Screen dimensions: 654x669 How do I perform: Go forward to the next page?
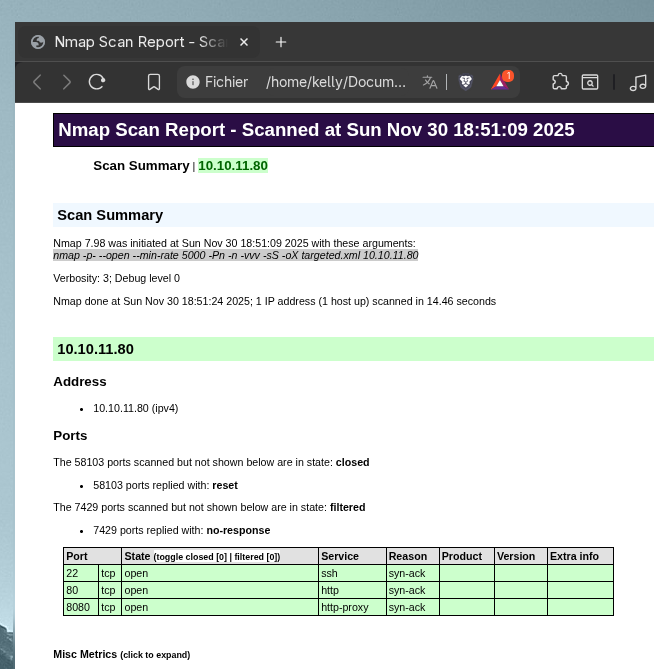67,82
